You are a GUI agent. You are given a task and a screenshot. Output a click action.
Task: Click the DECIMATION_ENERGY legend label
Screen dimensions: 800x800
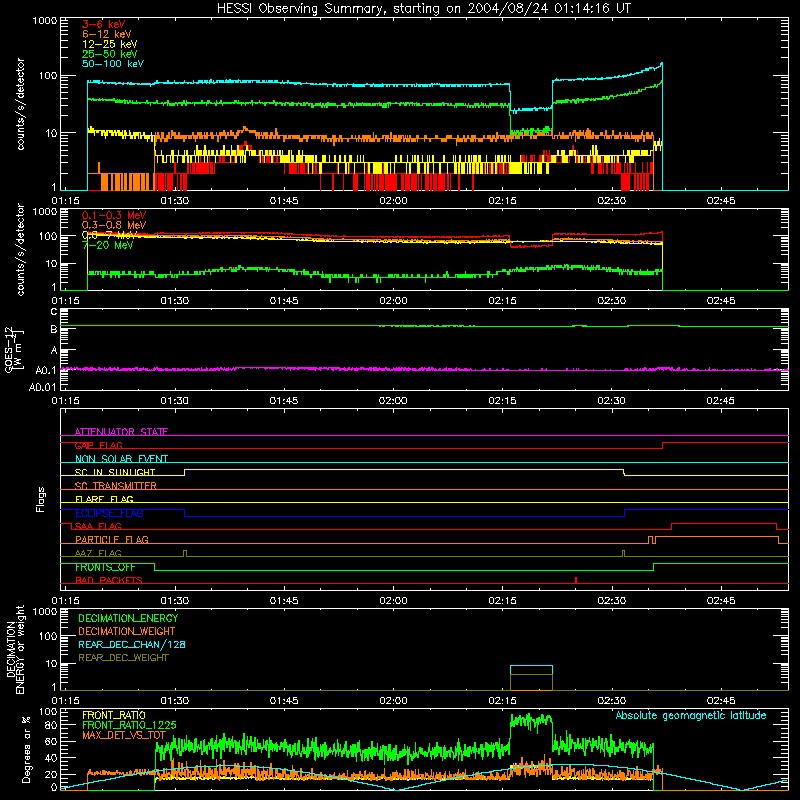(x=128, y=618)
